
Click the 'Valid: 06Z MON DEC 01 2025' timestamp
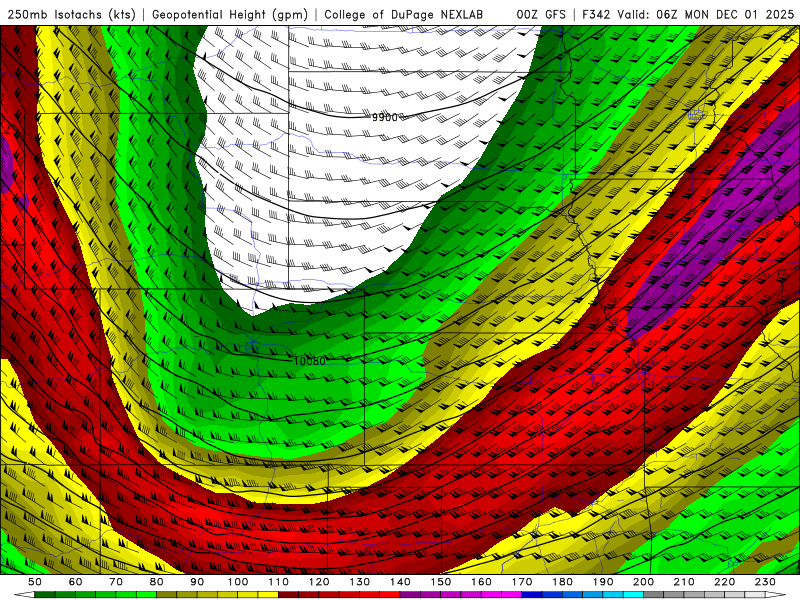(706, 14)
